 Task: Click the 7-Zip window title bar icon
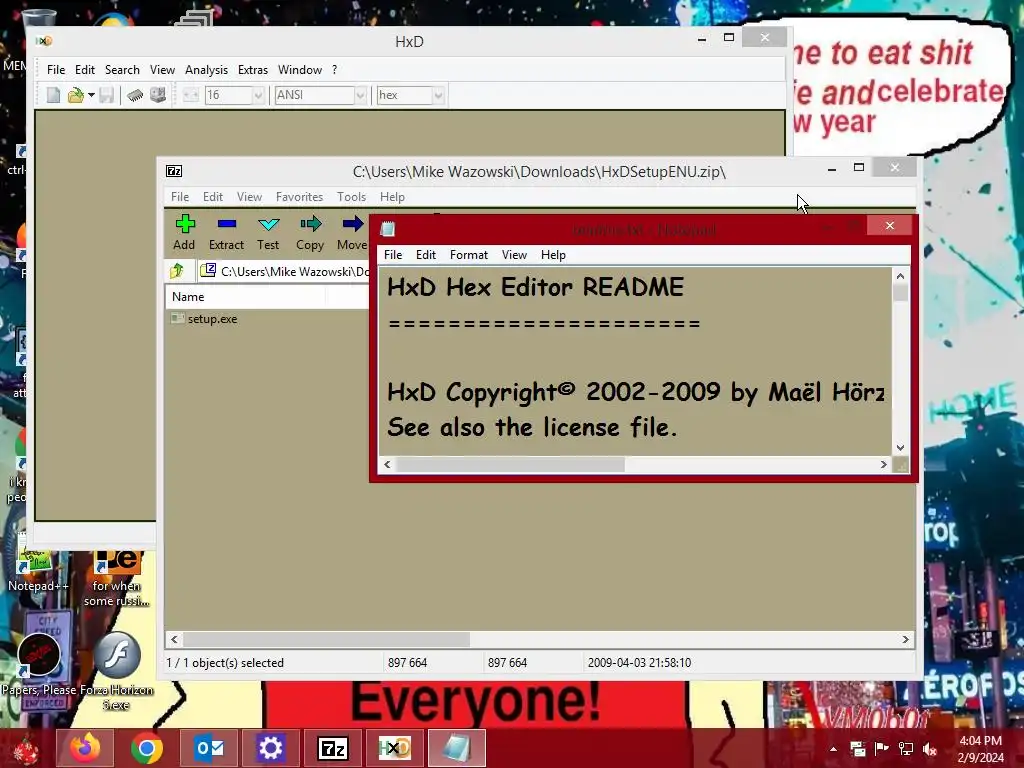click(x=174, y=171)
